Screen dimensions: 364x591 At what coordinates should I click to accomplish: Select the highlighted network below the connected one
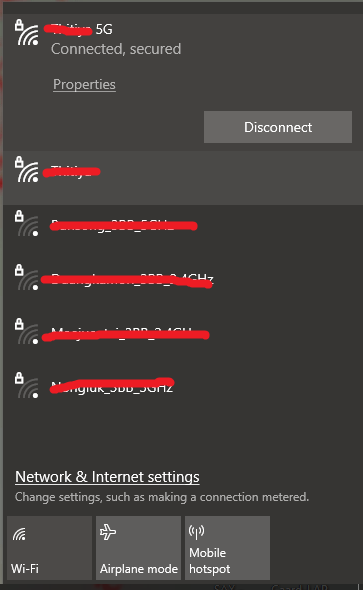pos(183,178)
